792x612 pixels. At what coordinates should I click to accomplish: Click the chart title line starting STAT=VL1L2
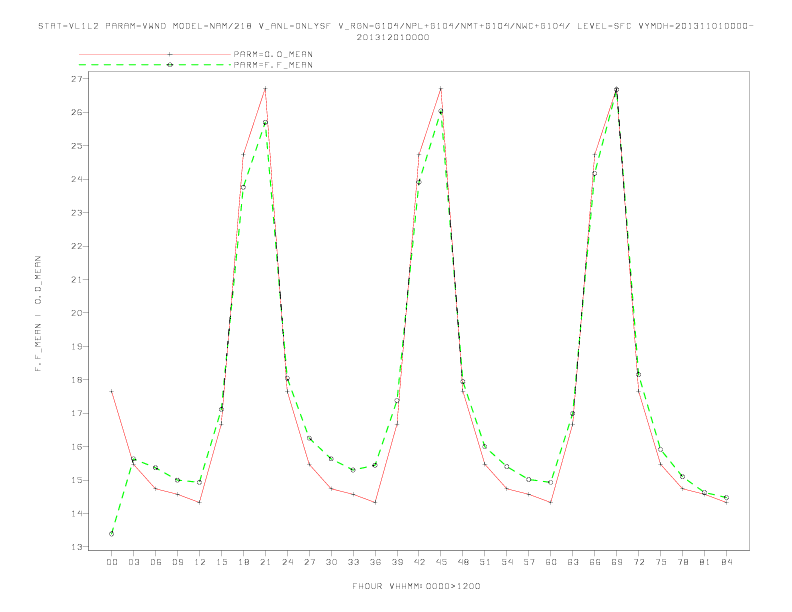tap(395, 26)
